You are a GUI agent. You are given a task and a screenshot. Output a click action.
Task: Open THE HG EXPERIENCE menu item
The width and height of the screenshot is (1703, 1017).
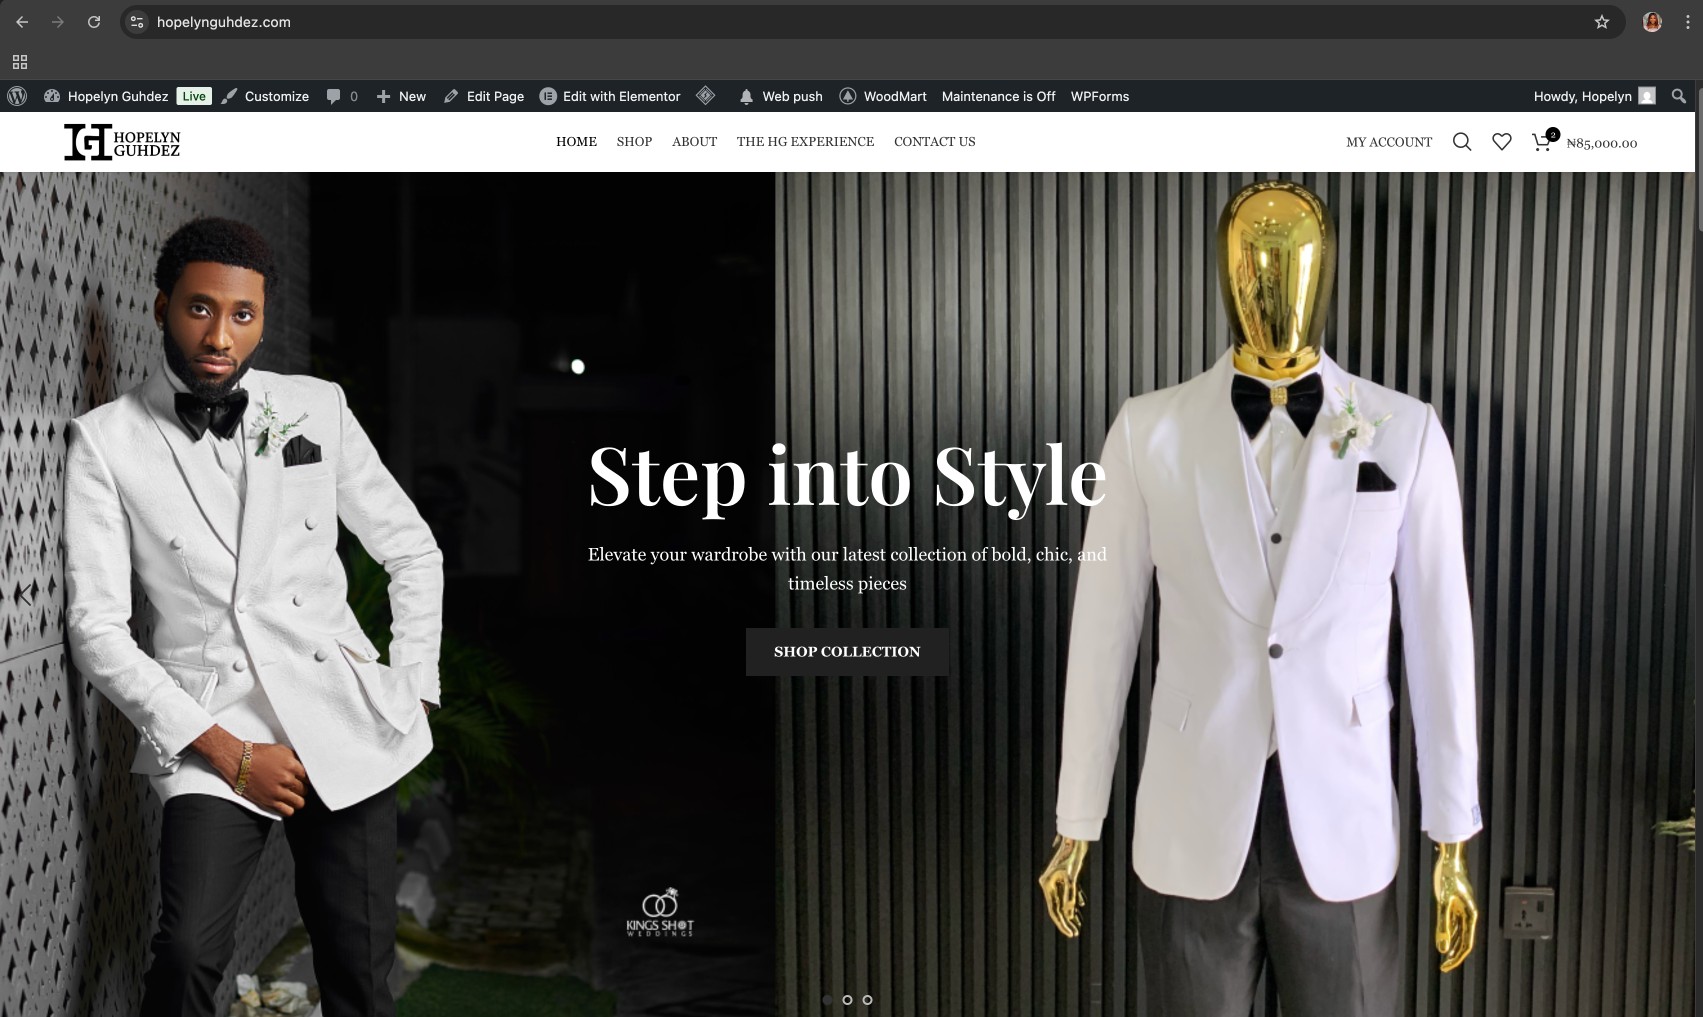pyautogui.click(x=805, y=142)
